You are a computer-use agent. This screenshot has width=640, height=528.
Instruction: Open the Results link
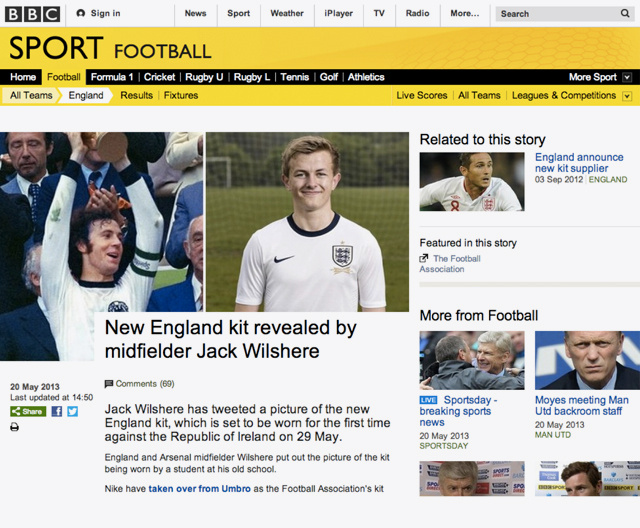(136, 95)
